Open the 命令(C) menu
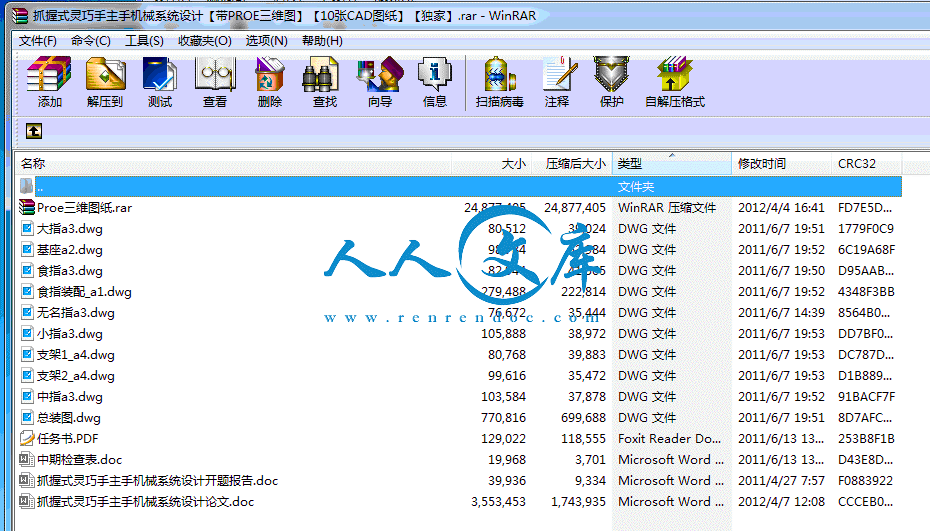 tap(90, 40)
